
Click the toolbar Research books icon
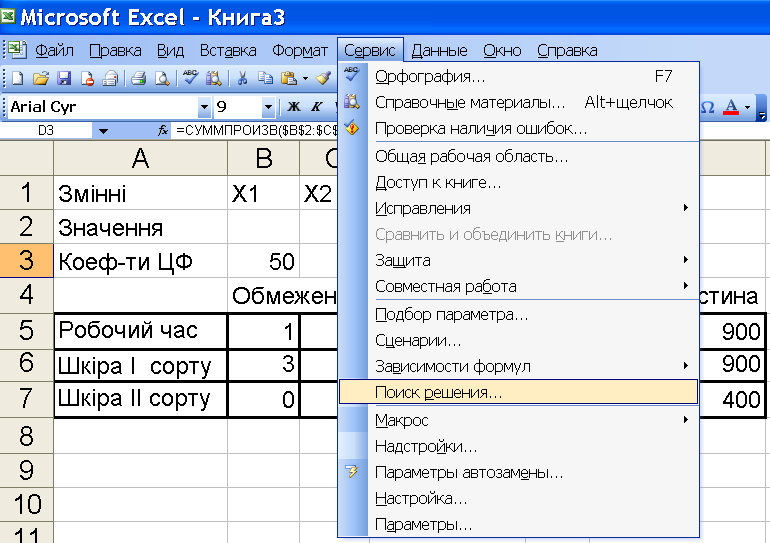pos(214,79)
